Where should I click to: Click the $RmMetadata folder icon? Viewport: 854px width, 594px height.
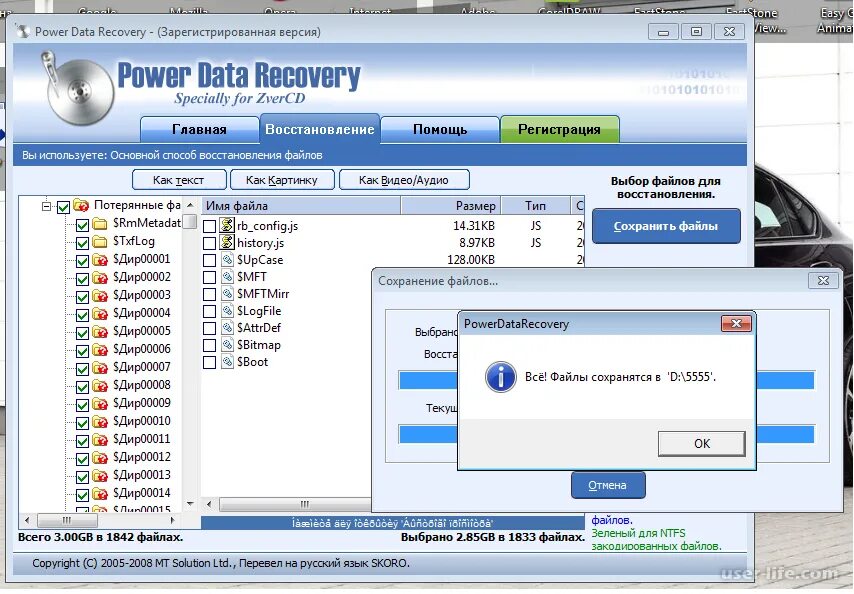[100, 224]
